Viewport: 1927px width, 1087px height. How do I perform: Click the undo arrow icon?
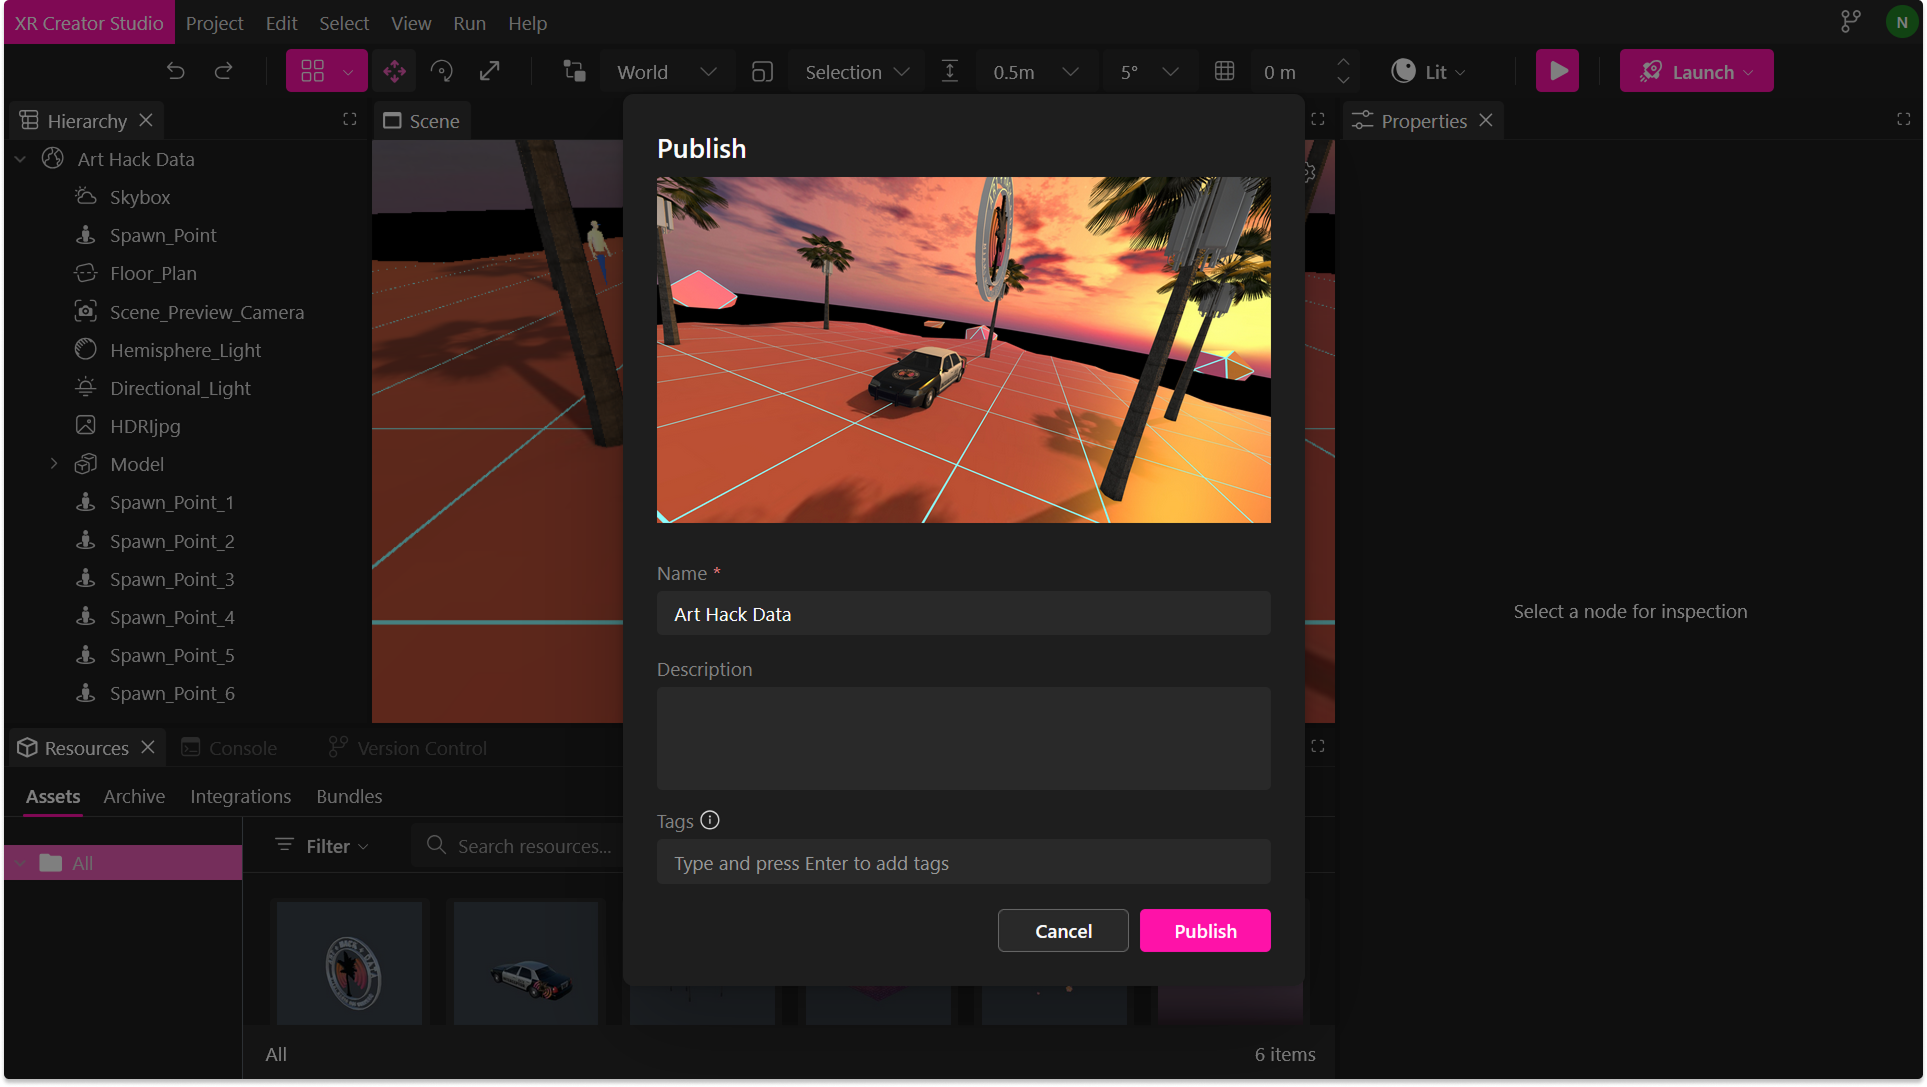(x=176, y=71)
